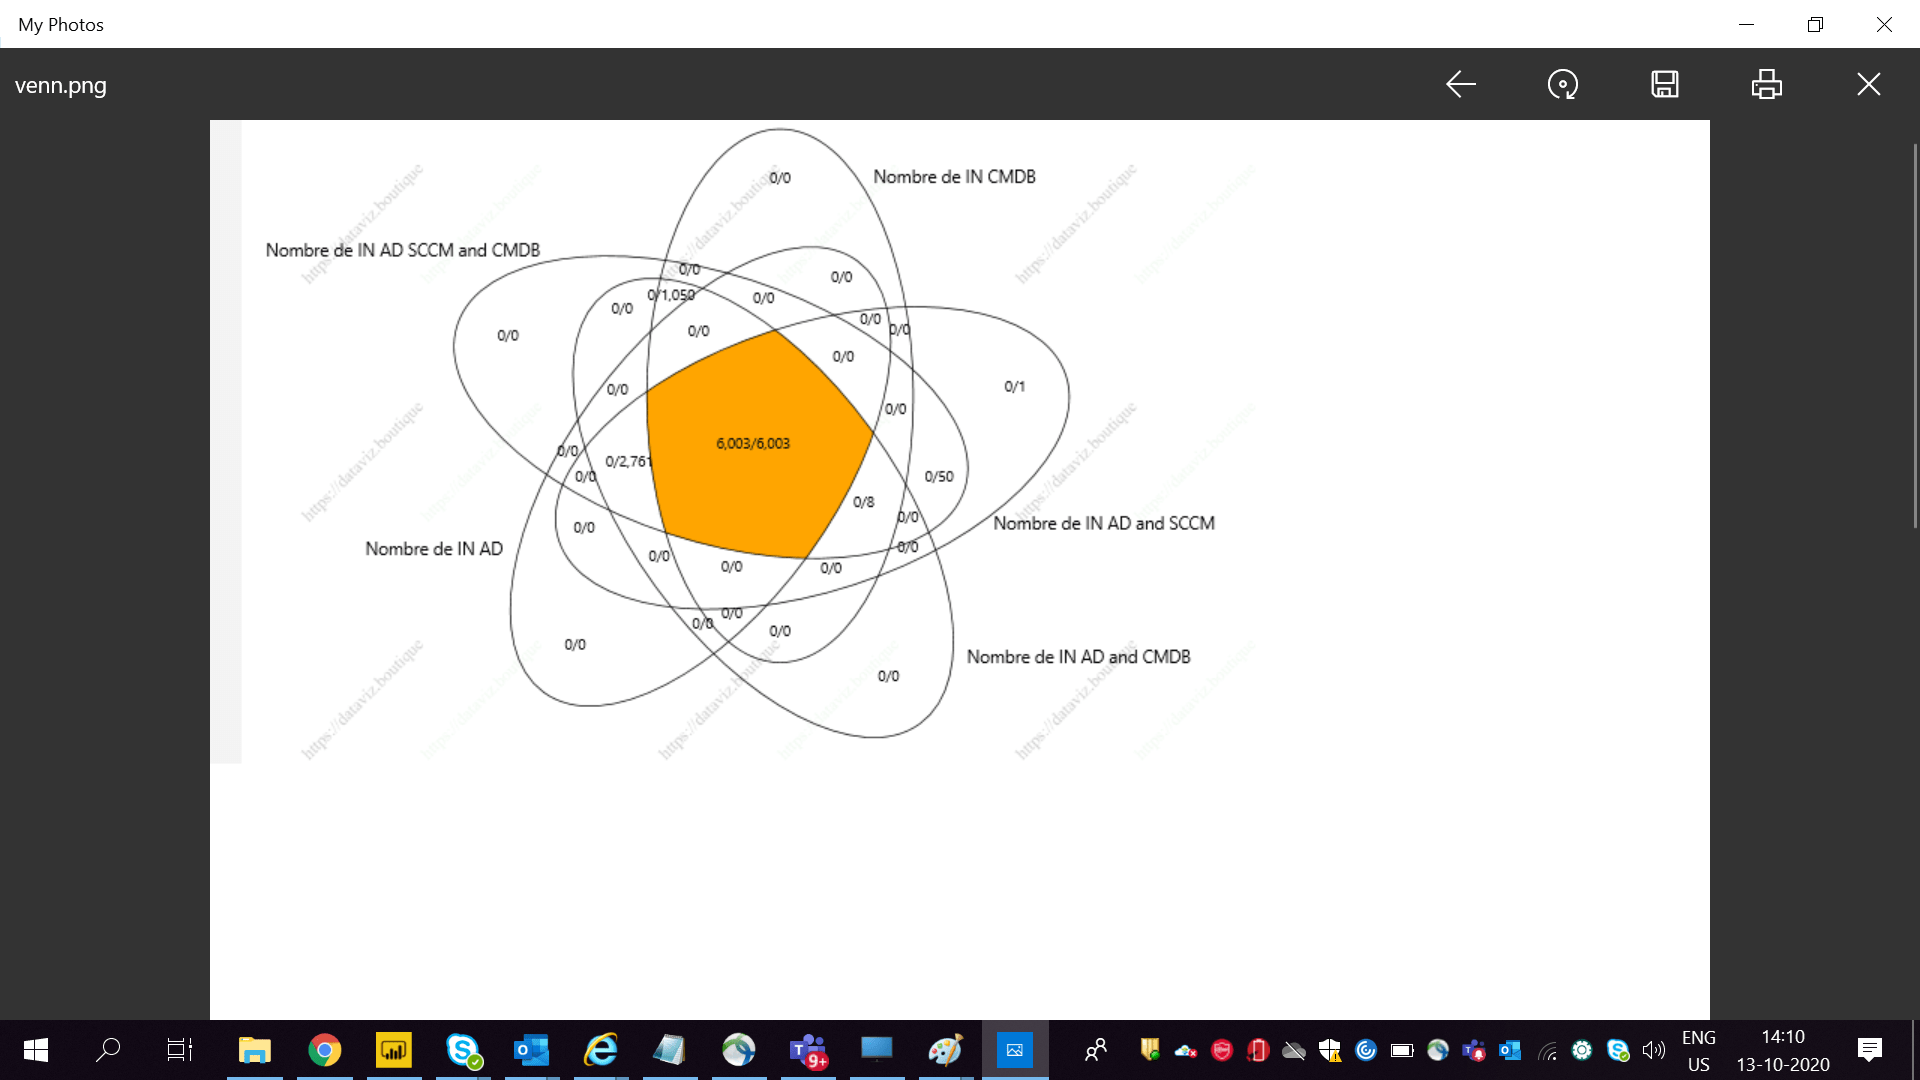Mute audio via the speaker tray icon
Image resolution: width=1920 pixels, height=1080 pixels.
click(x=1652, y=1050)
